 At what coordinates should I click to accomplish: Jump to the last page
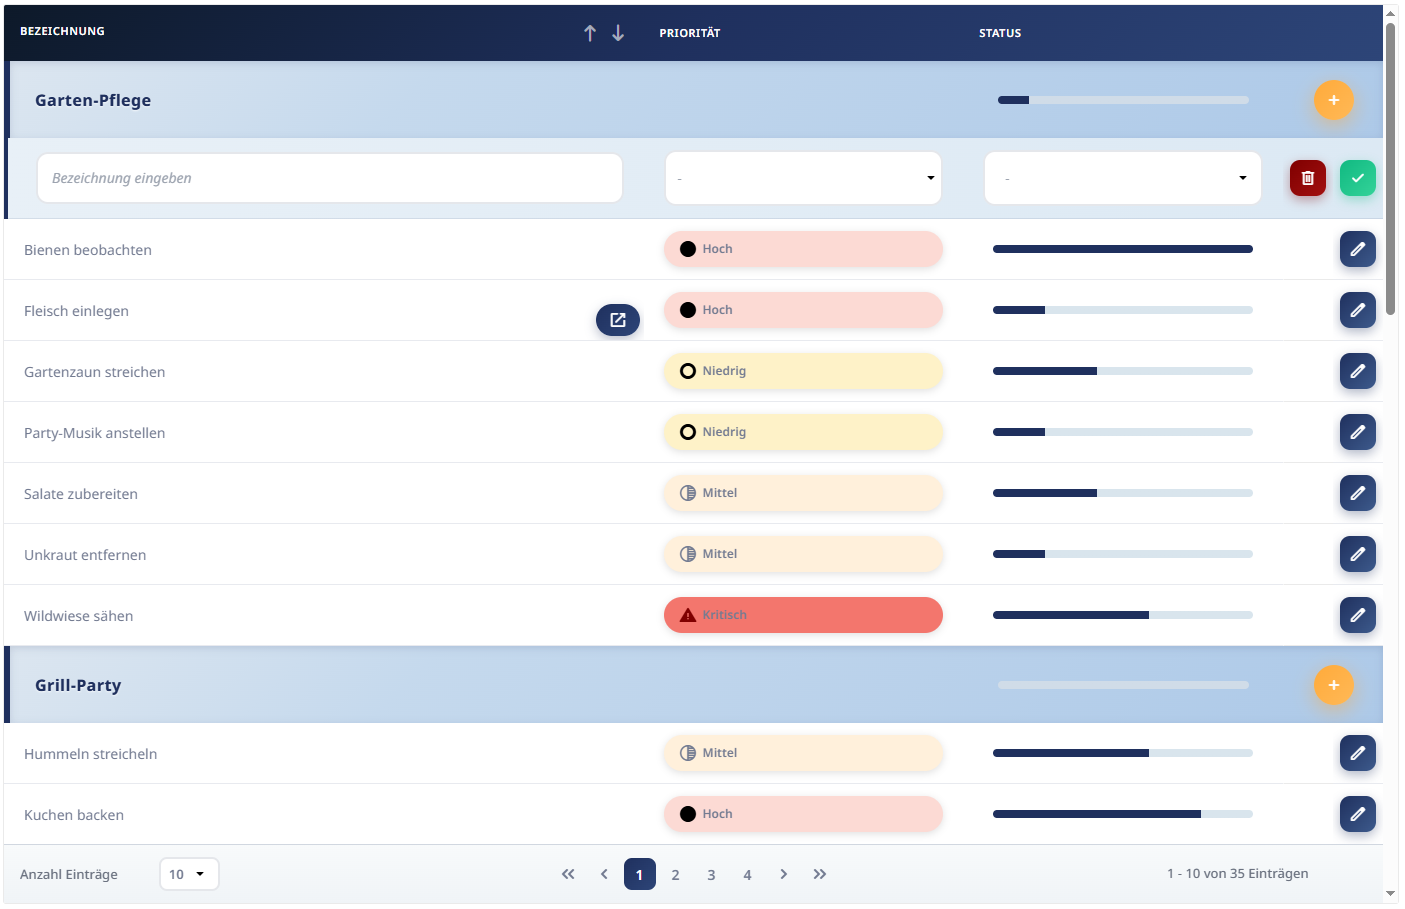tap(819, 874)
